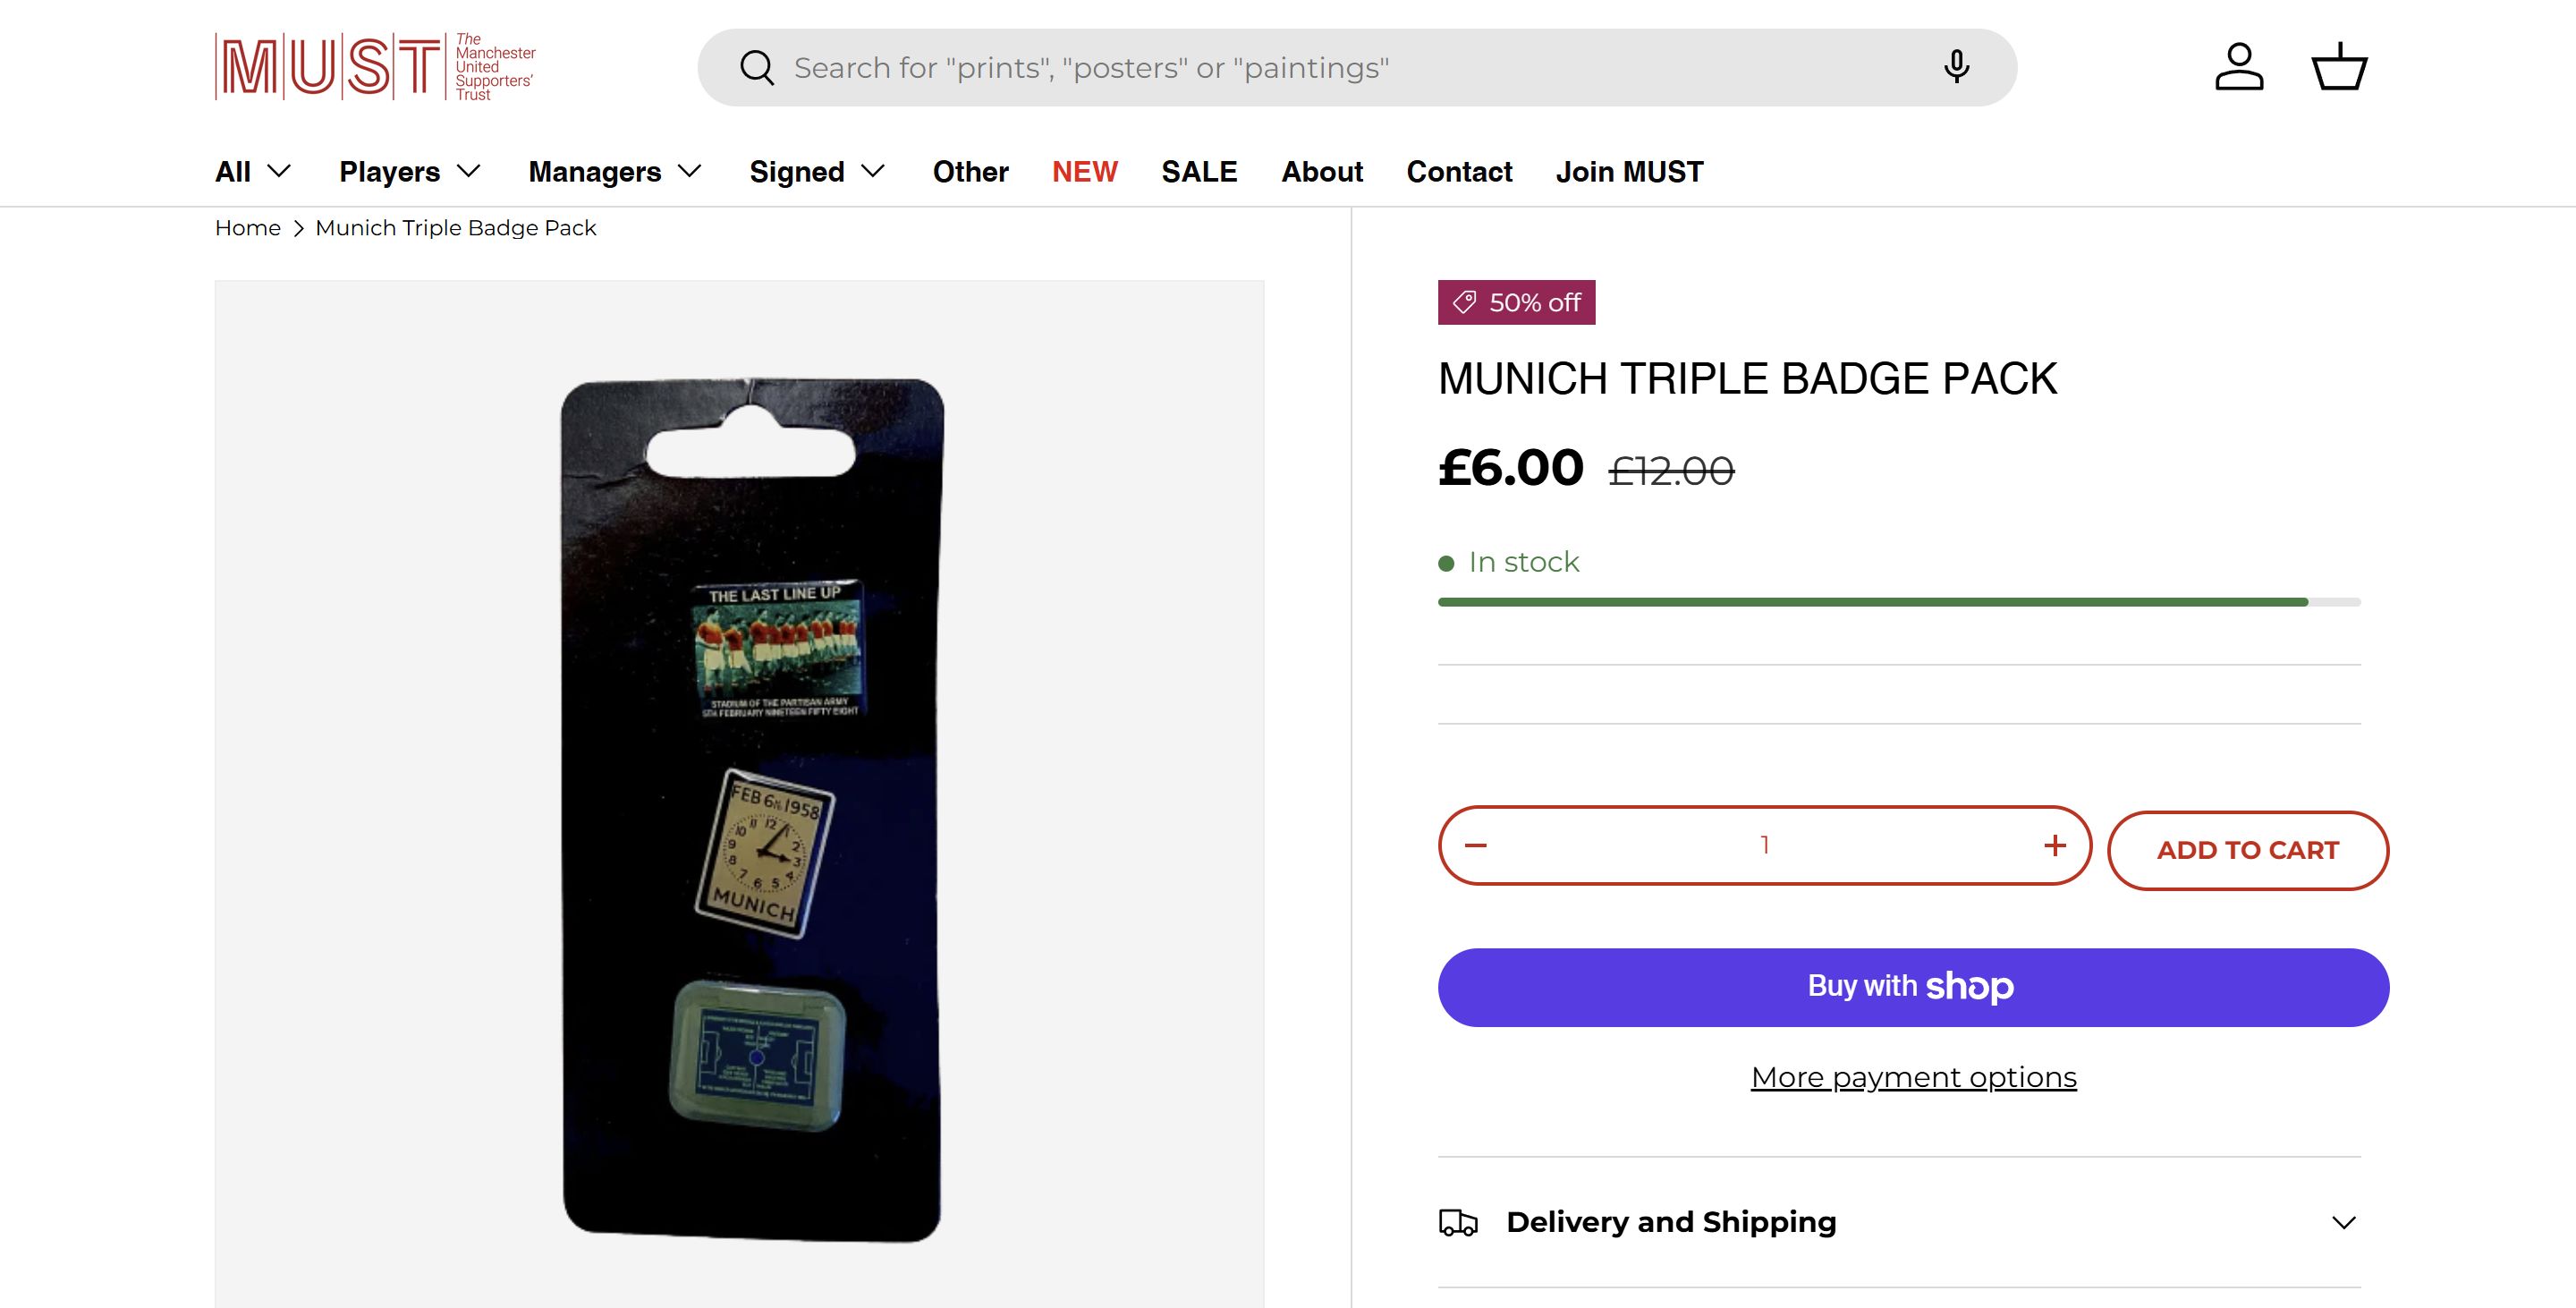Expand the Players menu dropdown

pyautogui.click(x=410, y=172)
